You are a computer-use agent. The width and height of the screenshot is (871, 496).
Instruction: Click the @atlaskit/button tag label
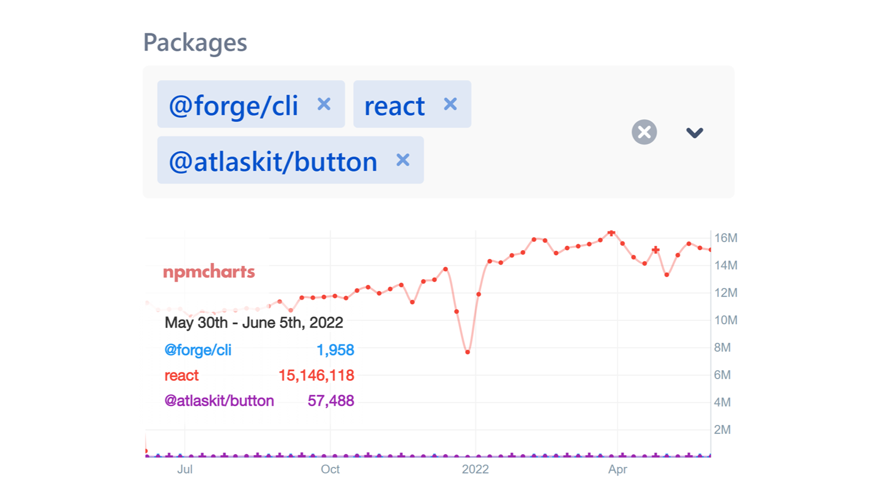coord(272,161)
